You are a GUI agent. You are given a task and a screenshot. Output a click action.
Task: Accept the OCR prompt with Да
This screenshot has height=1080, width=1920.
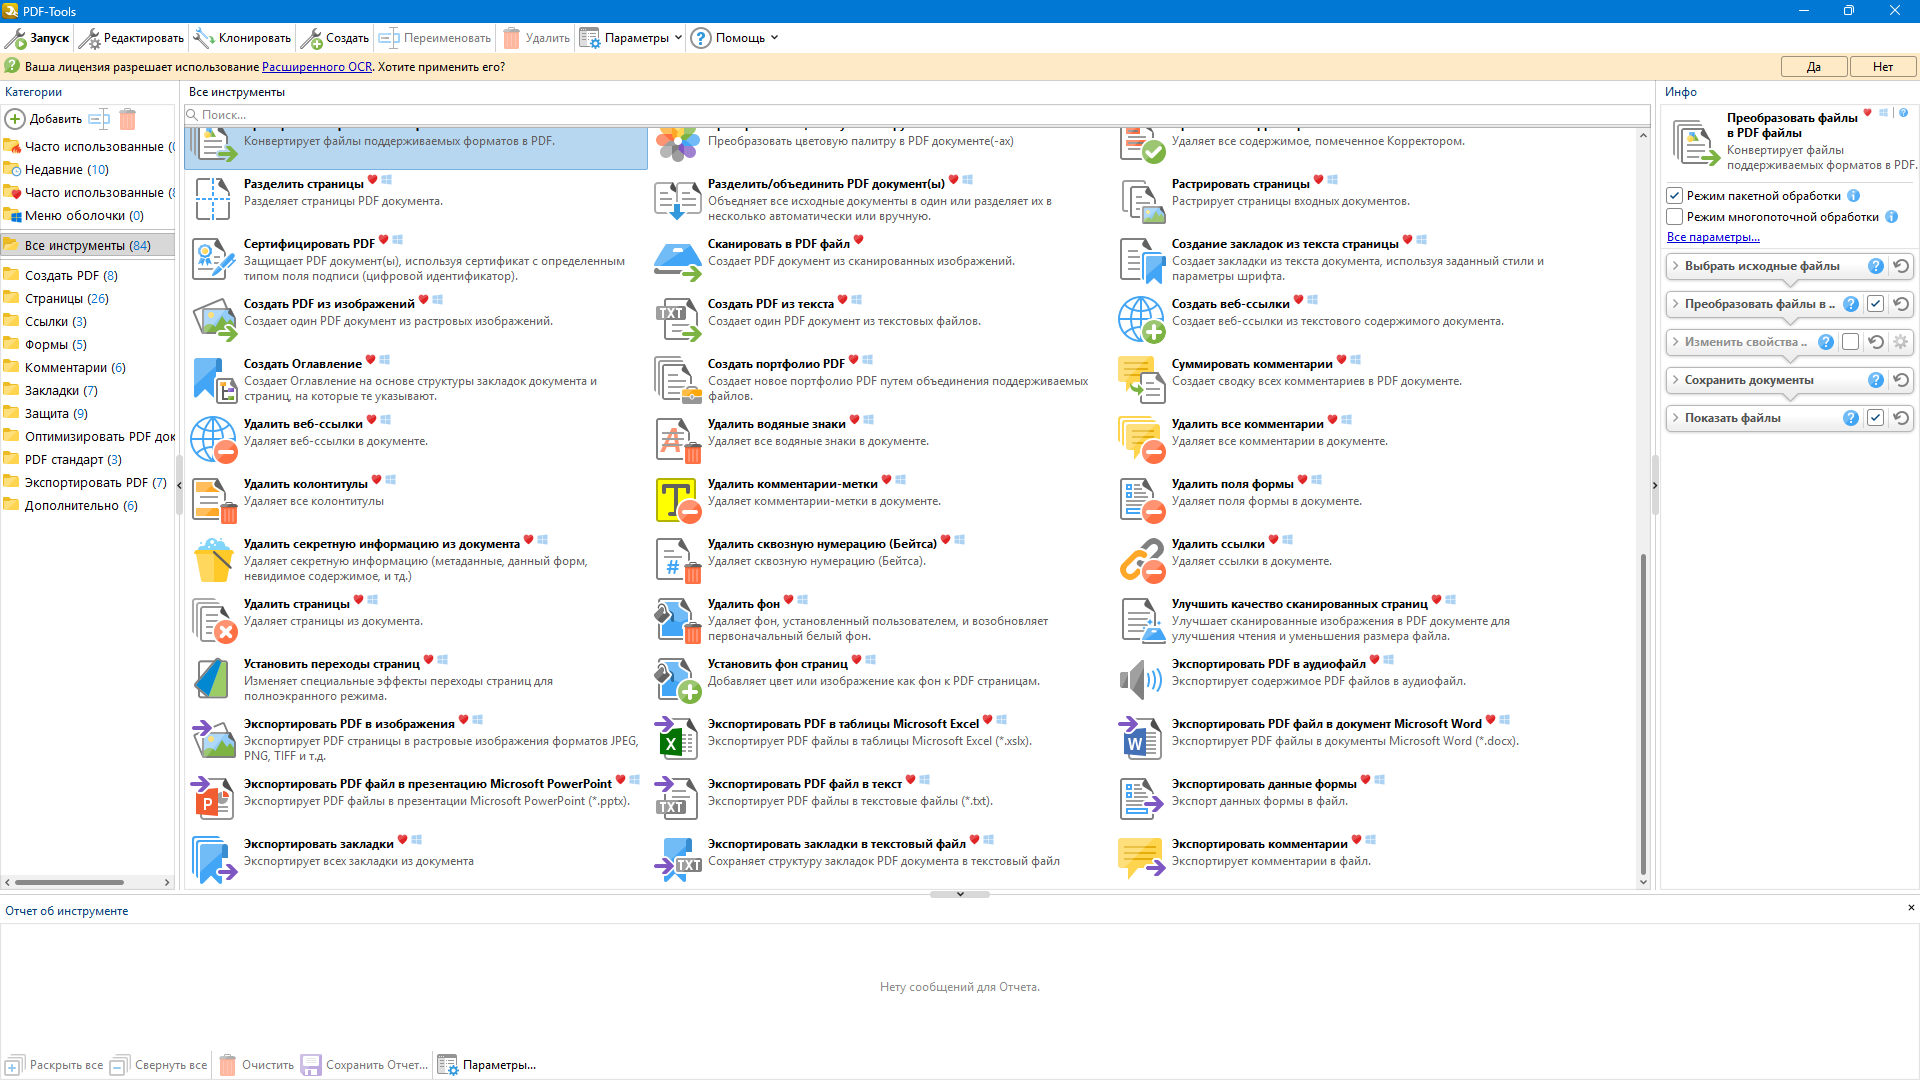(1813, 67)
